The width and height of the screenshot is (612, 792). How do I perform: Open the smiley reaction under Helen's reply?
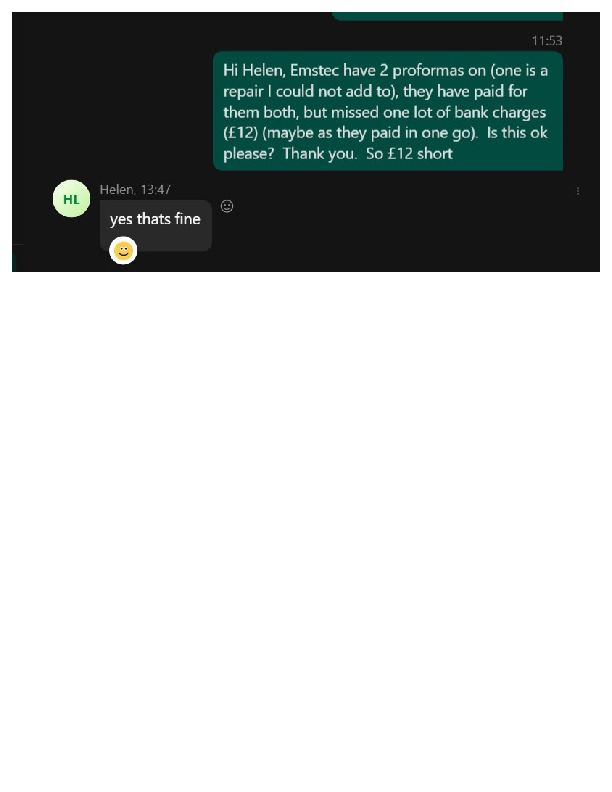123,251
